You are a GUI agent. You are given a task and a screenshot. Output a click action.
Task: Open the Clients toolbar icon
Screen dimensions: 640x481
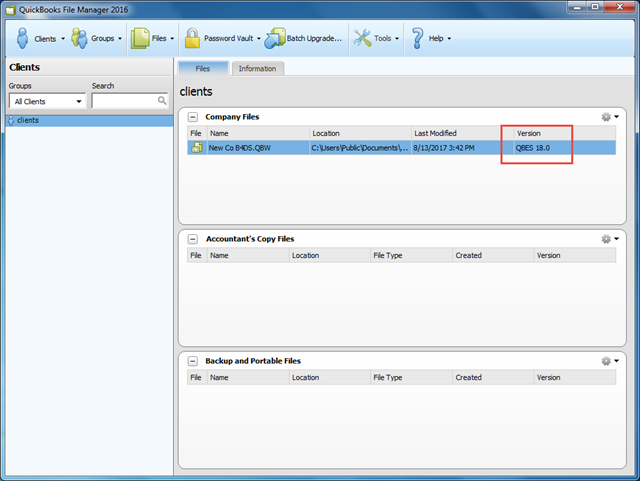[22, 38]
